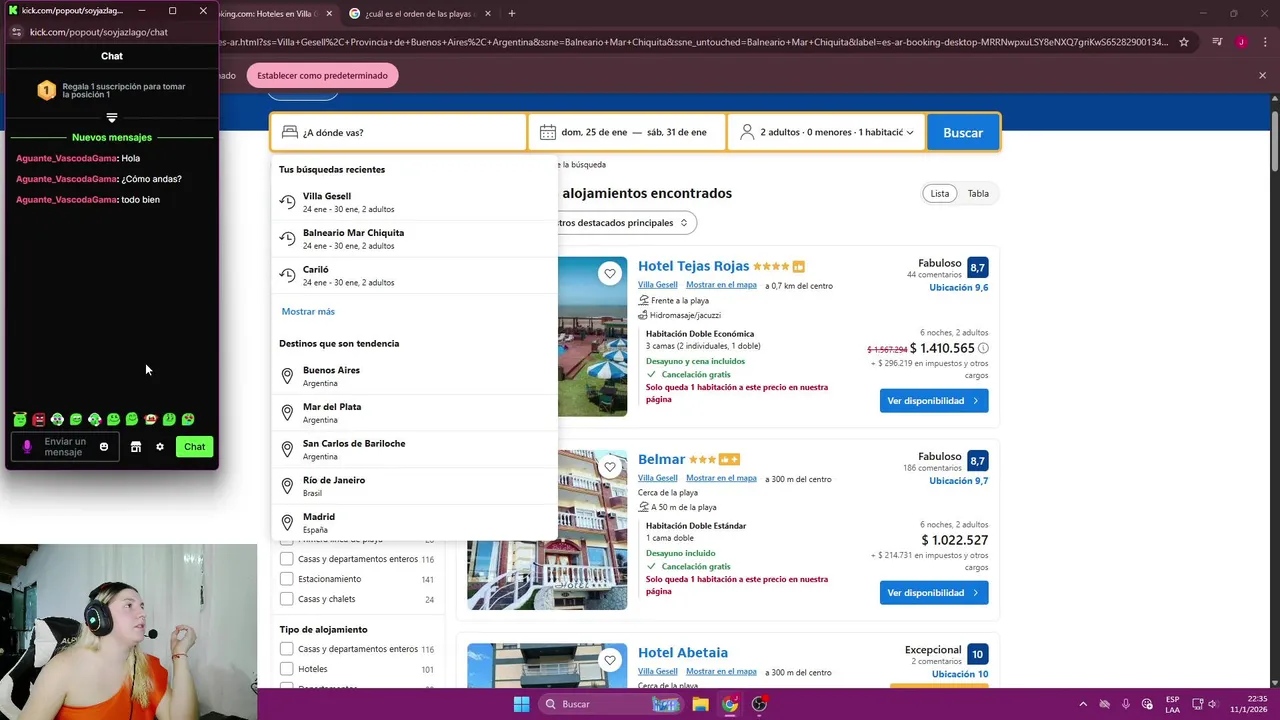The height and width of the screenshot is (720, 1280).
Task: Choose trending destination Río de Janeiro
Action: click(414, 486)
